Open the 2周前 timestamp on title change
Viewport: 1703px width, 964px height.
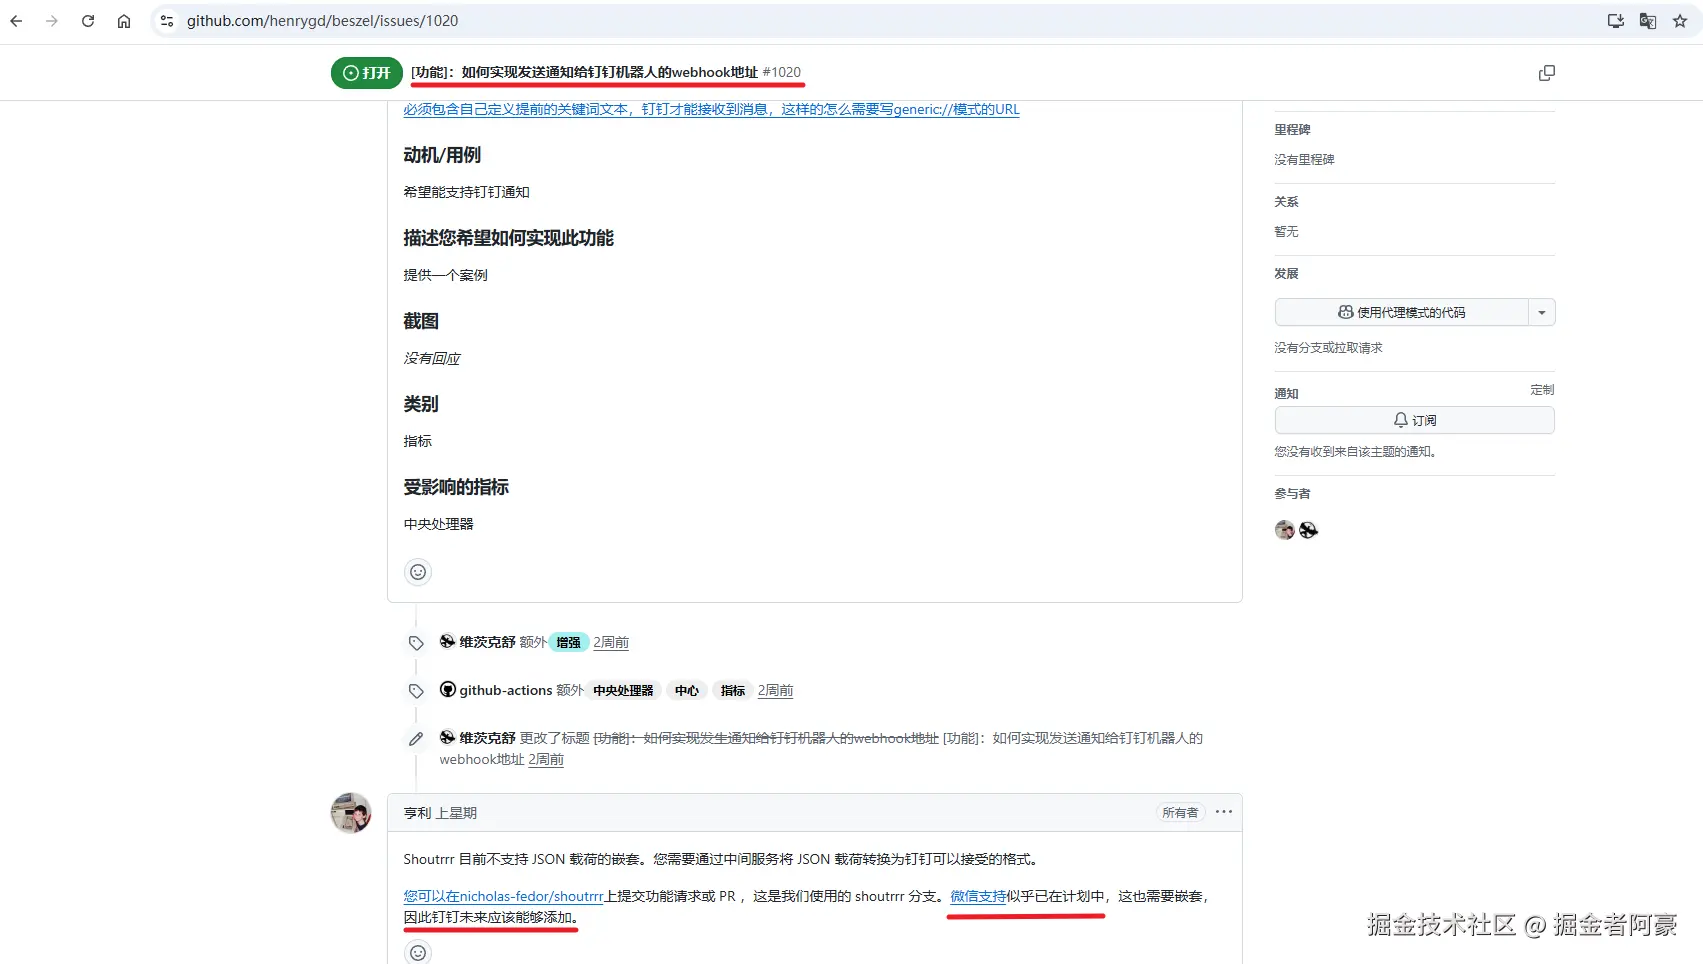(546, 759)
